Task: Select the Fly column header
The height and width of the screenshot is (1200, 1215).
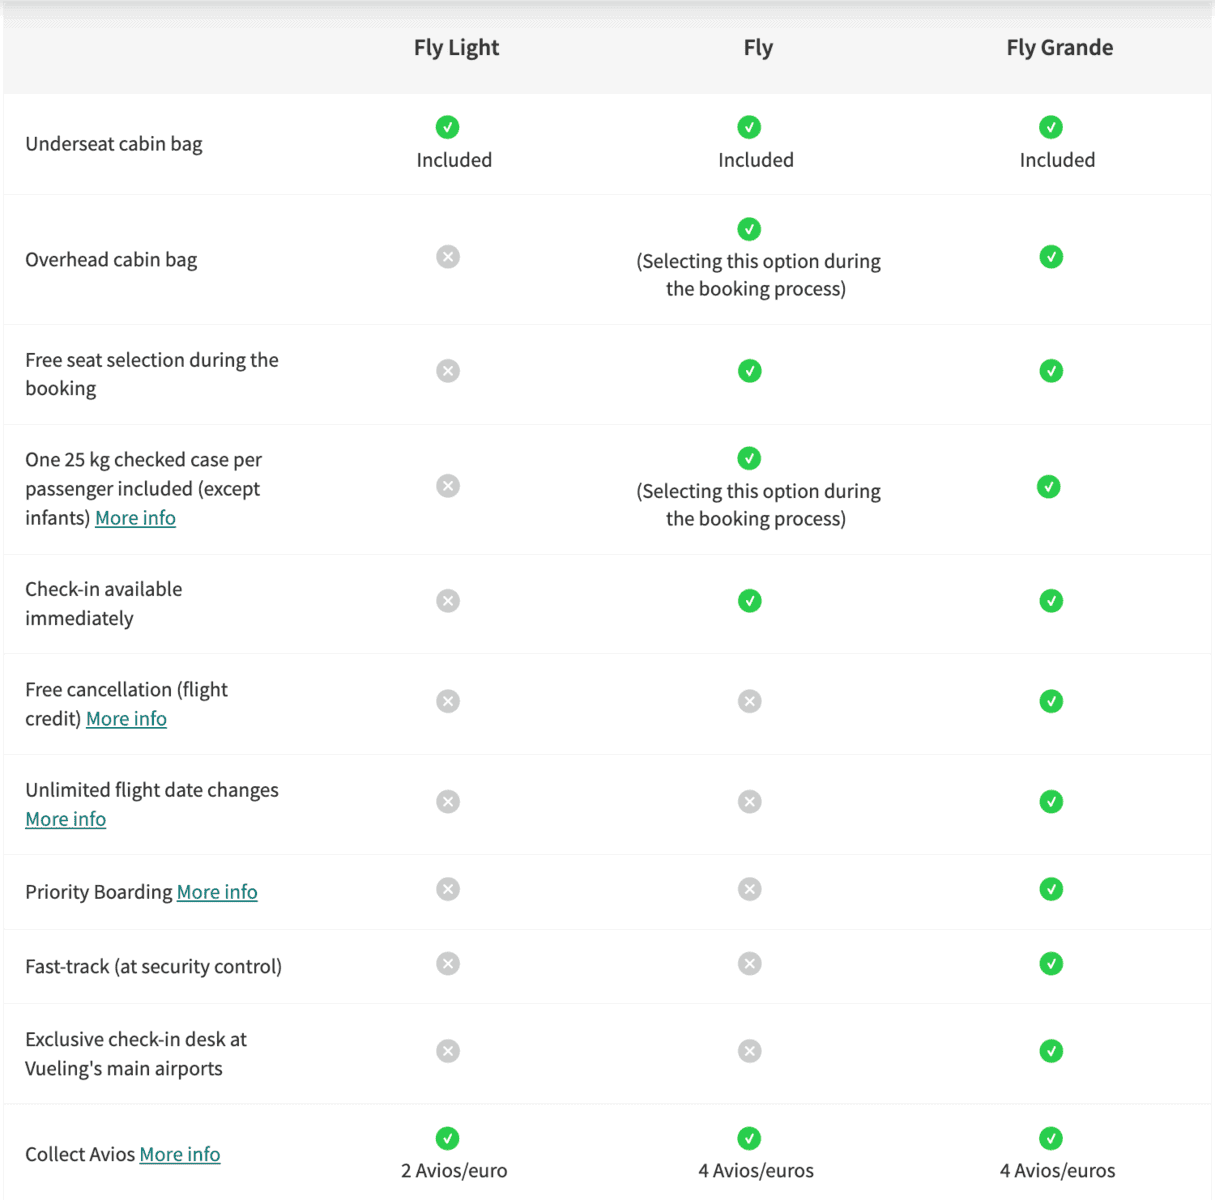Action: pos(758,48)
